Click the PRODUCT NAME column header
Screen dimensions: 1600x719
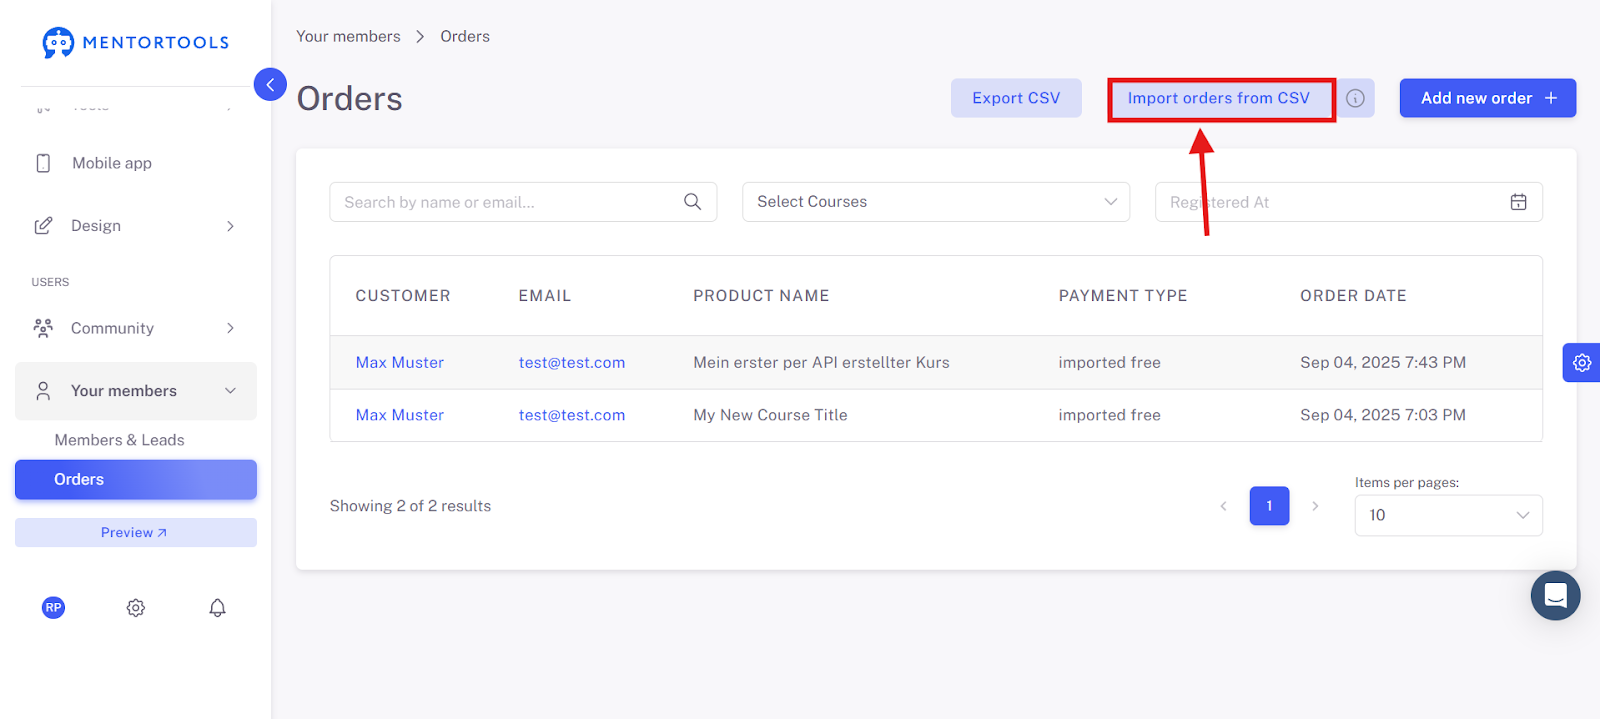[x=761, y=296]
